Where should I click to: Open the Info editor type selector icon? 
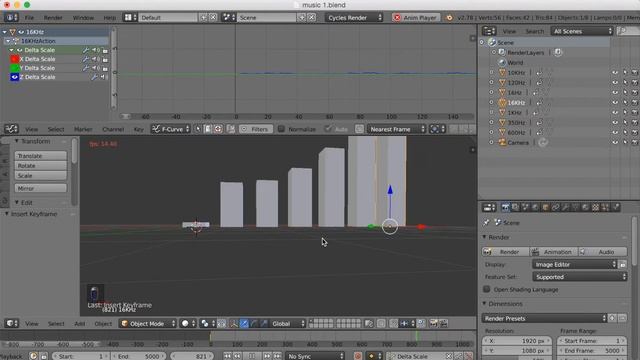pos(11,18)
